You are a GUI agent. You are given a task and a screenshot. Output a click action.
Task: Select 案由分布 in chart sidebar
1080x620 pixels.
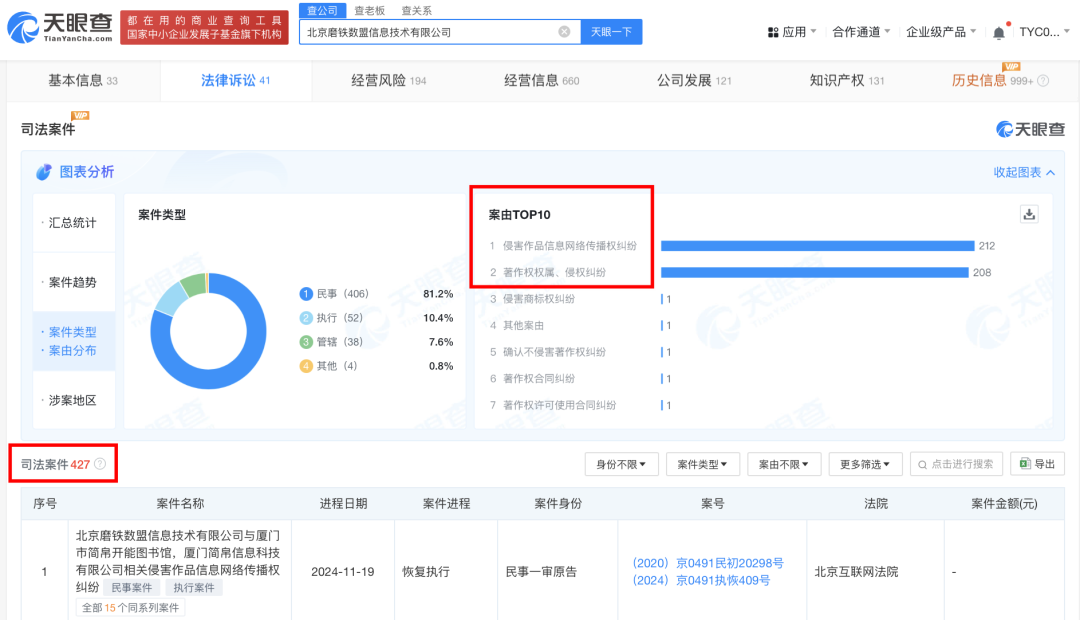[x=72, y=351]
